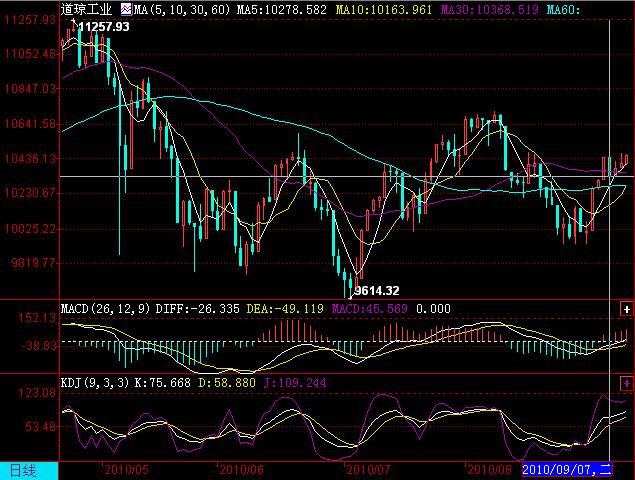This screenshot has width=635, height=480.
Task: Click the MA5:10278.582 value
Action: (x=281, y=9)
